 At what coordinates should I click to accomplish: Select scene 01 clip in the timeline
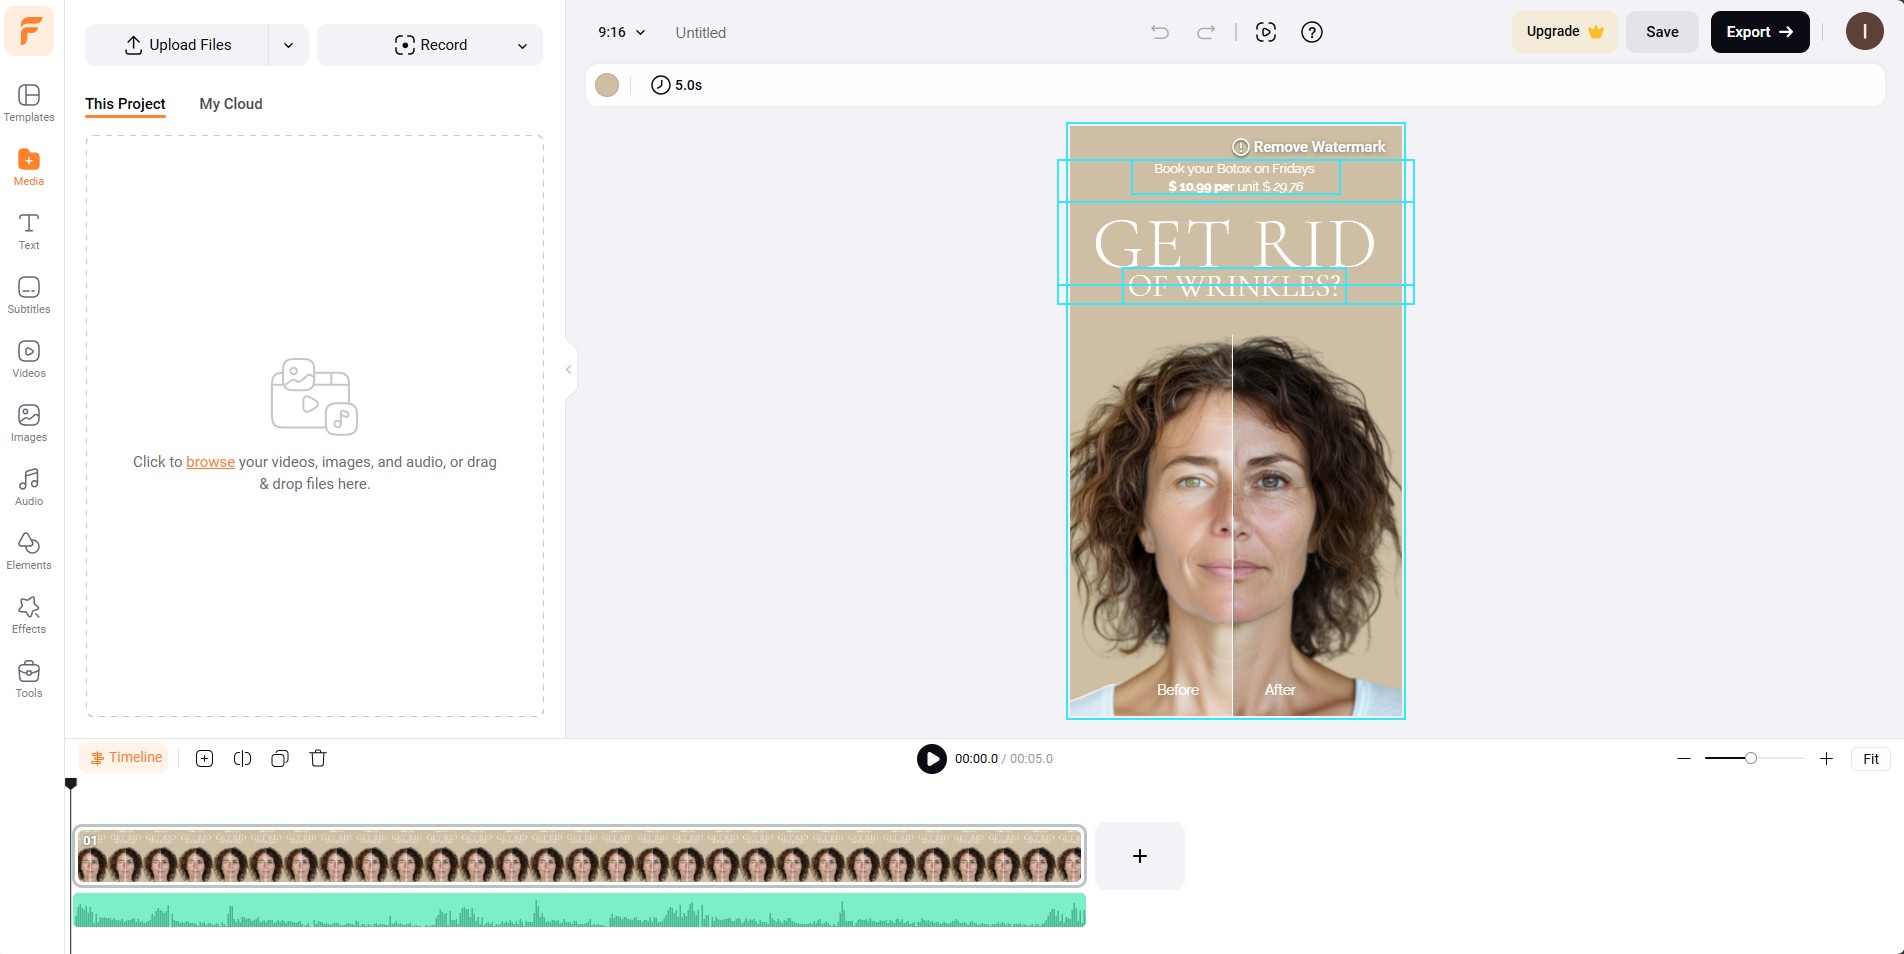click(580, 856)
